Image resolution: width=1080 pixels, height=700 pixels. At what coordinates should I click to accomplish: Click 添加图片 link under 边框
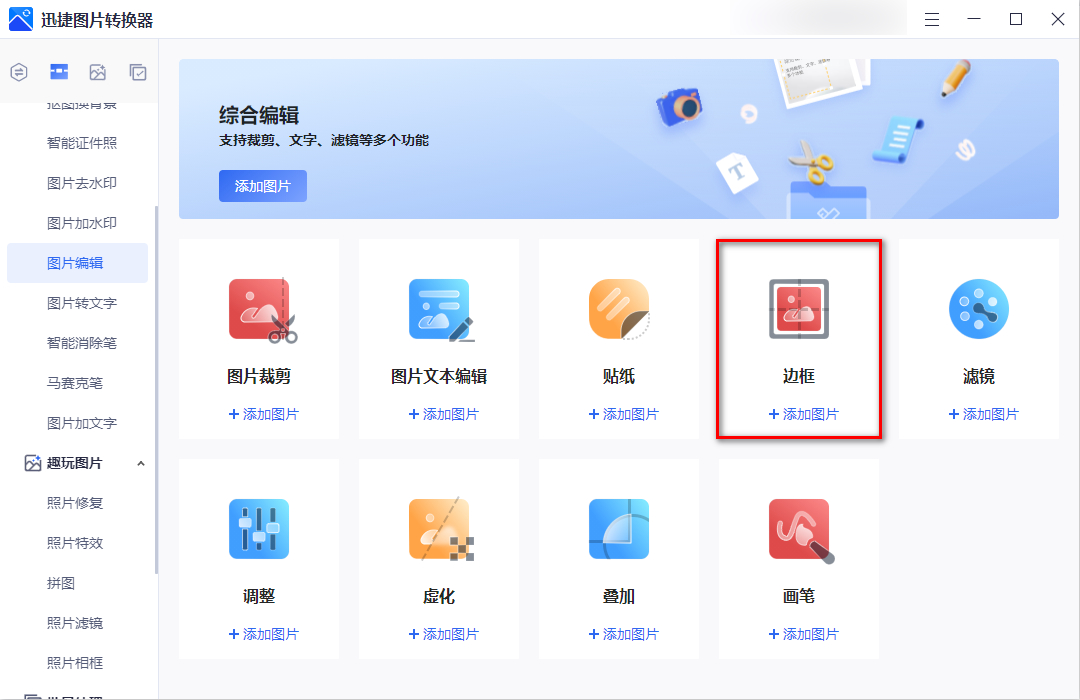[803, 414]
